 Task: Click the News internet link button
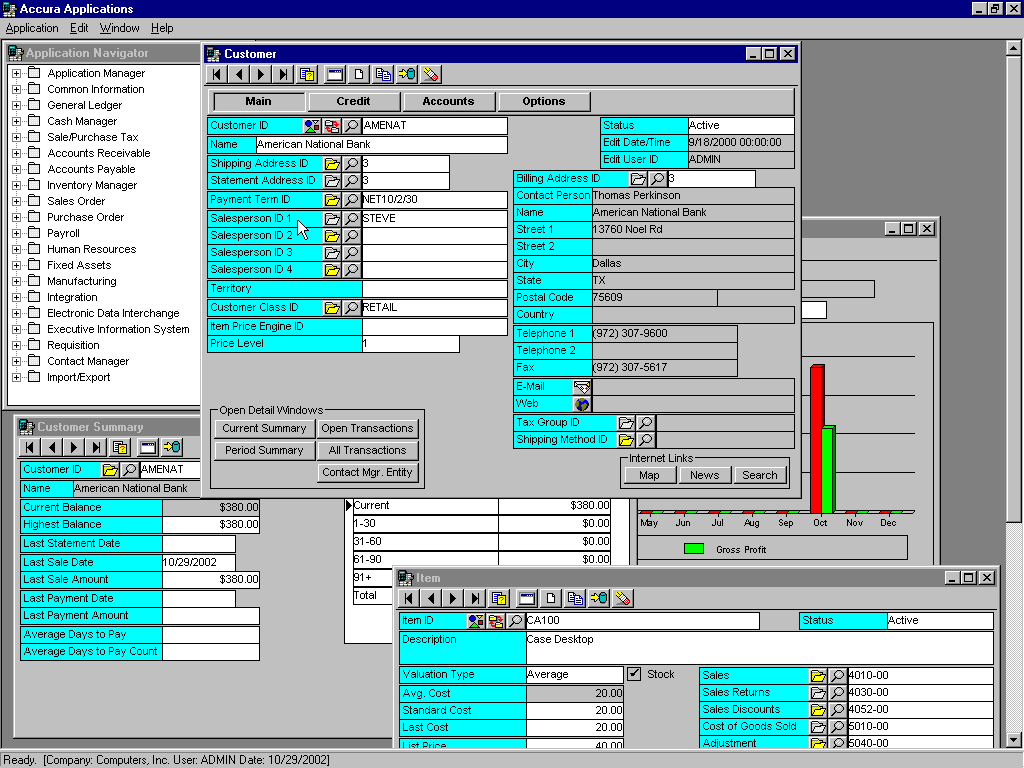coord(705,475)
